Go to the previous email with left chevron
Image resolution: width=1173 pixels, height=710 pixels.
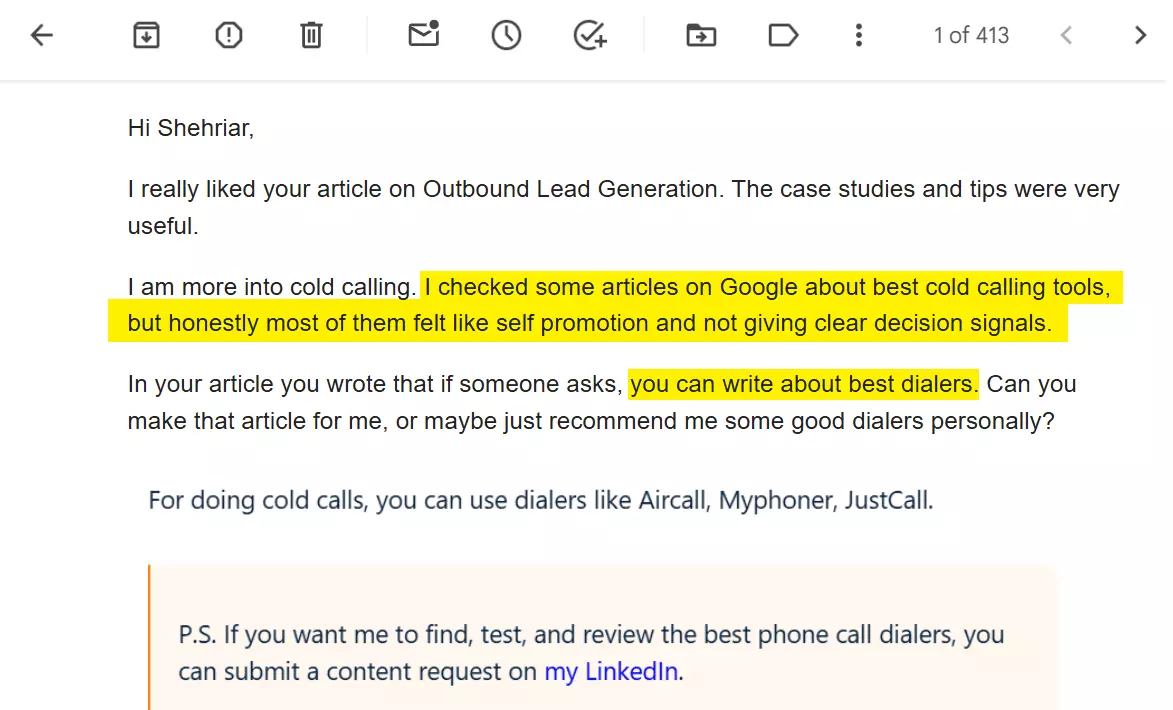tap(1067, 35)
